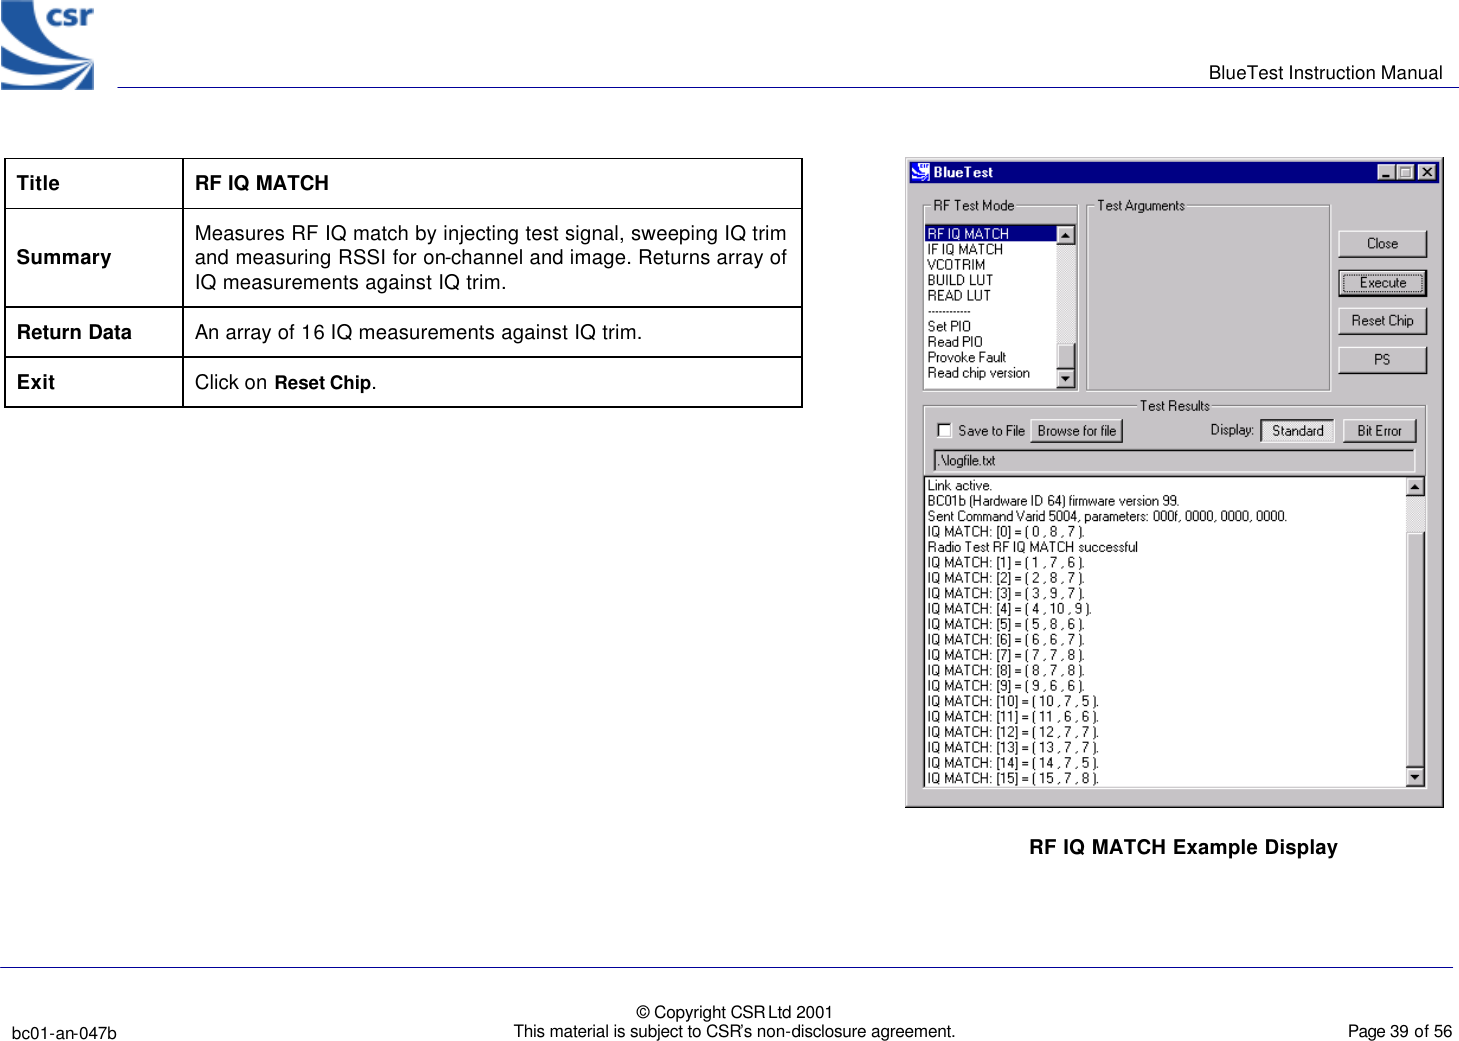Click the Execute button
Viewport: 1459px width, 1041px height.
pos(1382,283)
